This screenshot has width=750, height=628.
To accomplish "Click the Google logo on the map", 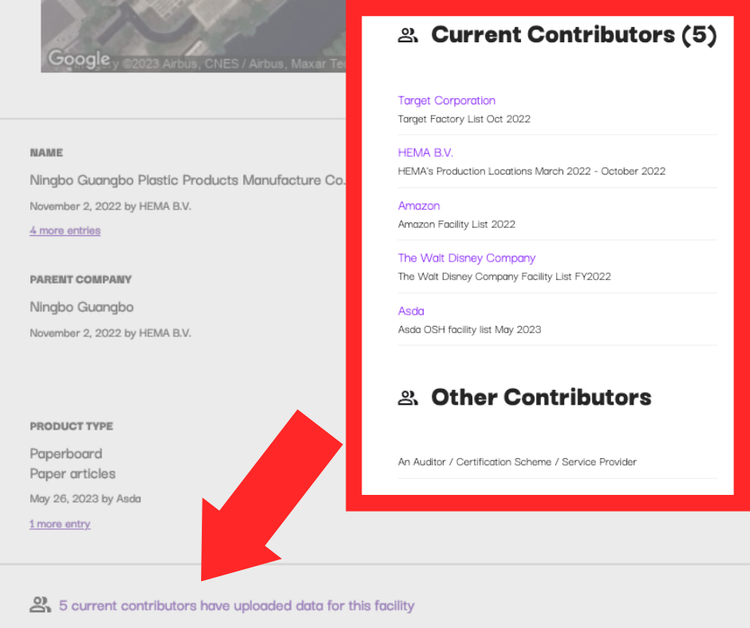I will pyautogui.click(x=78, y=59).
